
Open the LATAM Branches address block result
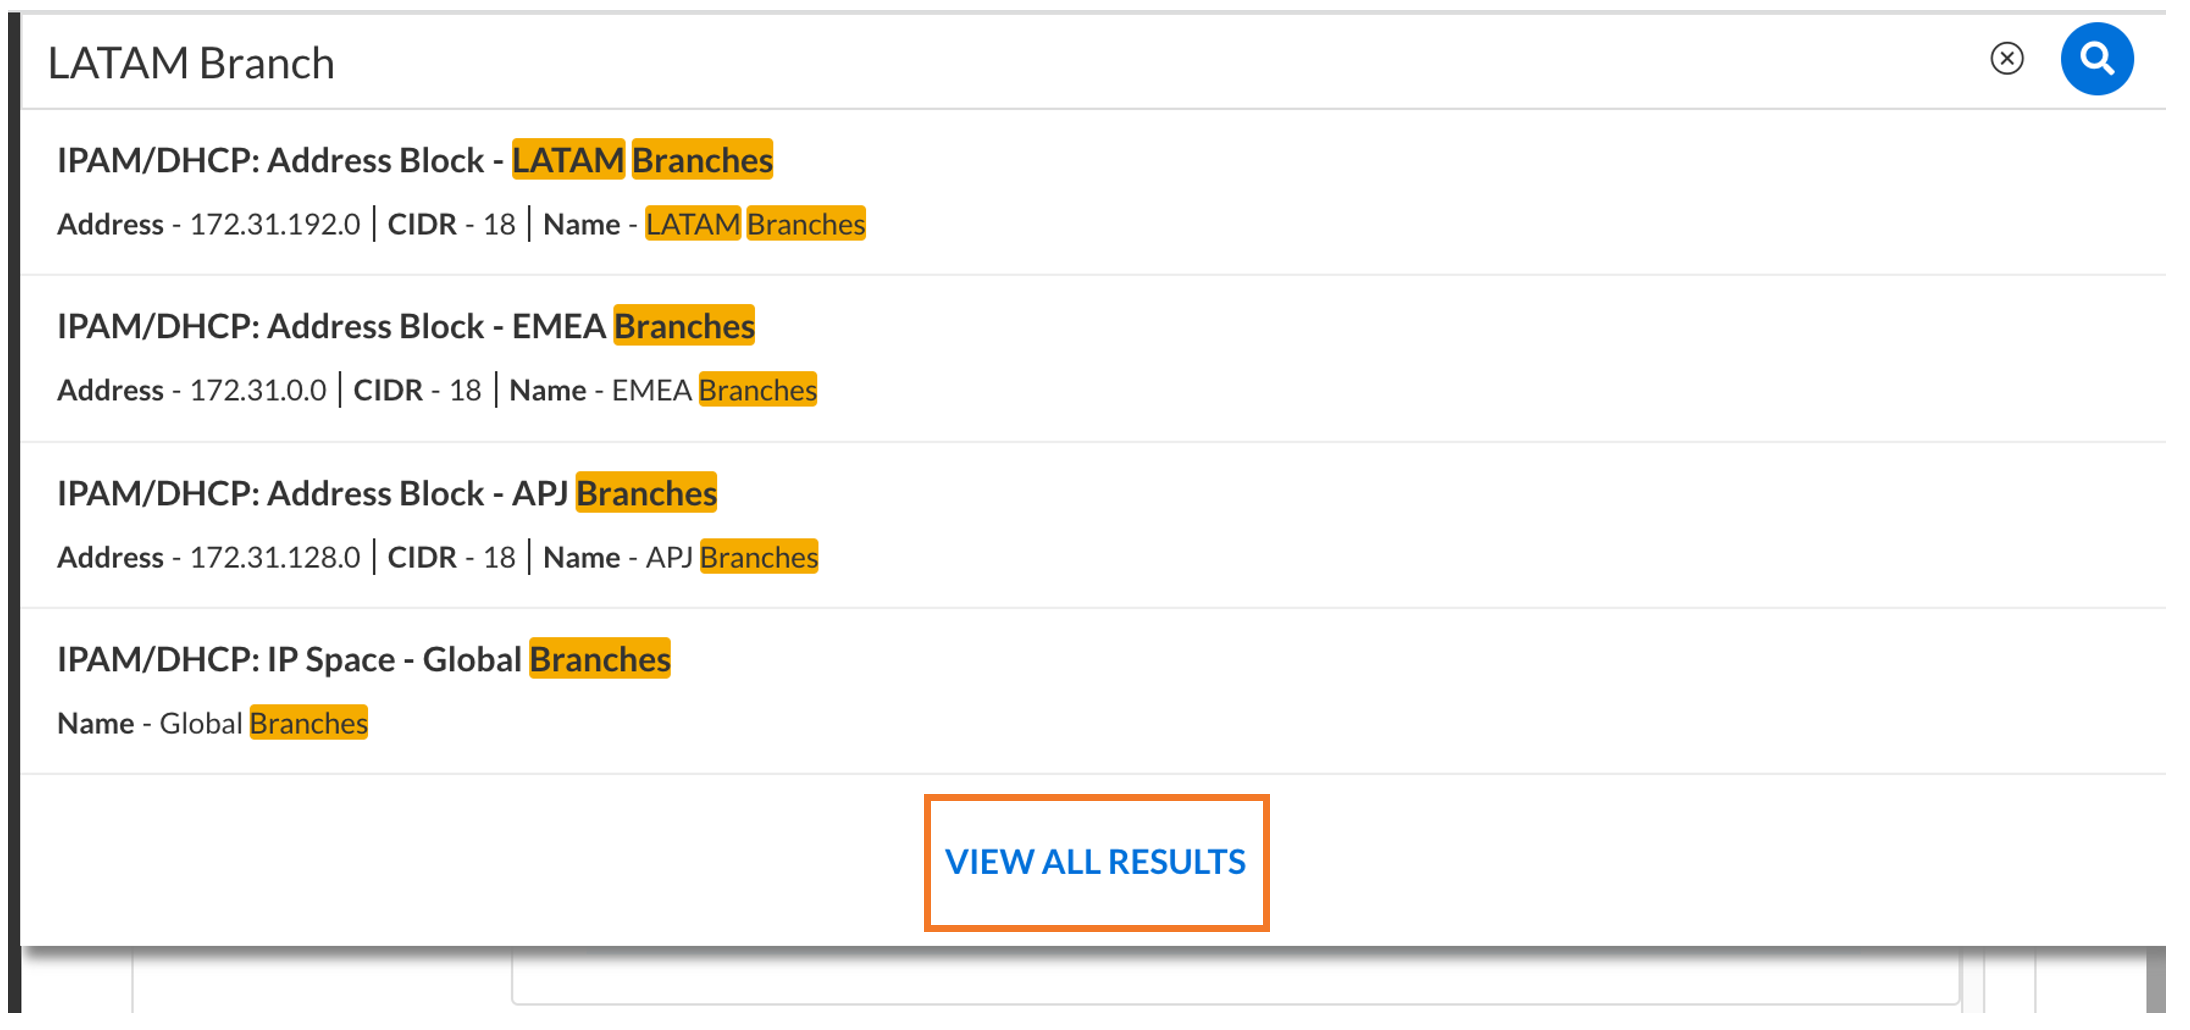click(1093, 192)
